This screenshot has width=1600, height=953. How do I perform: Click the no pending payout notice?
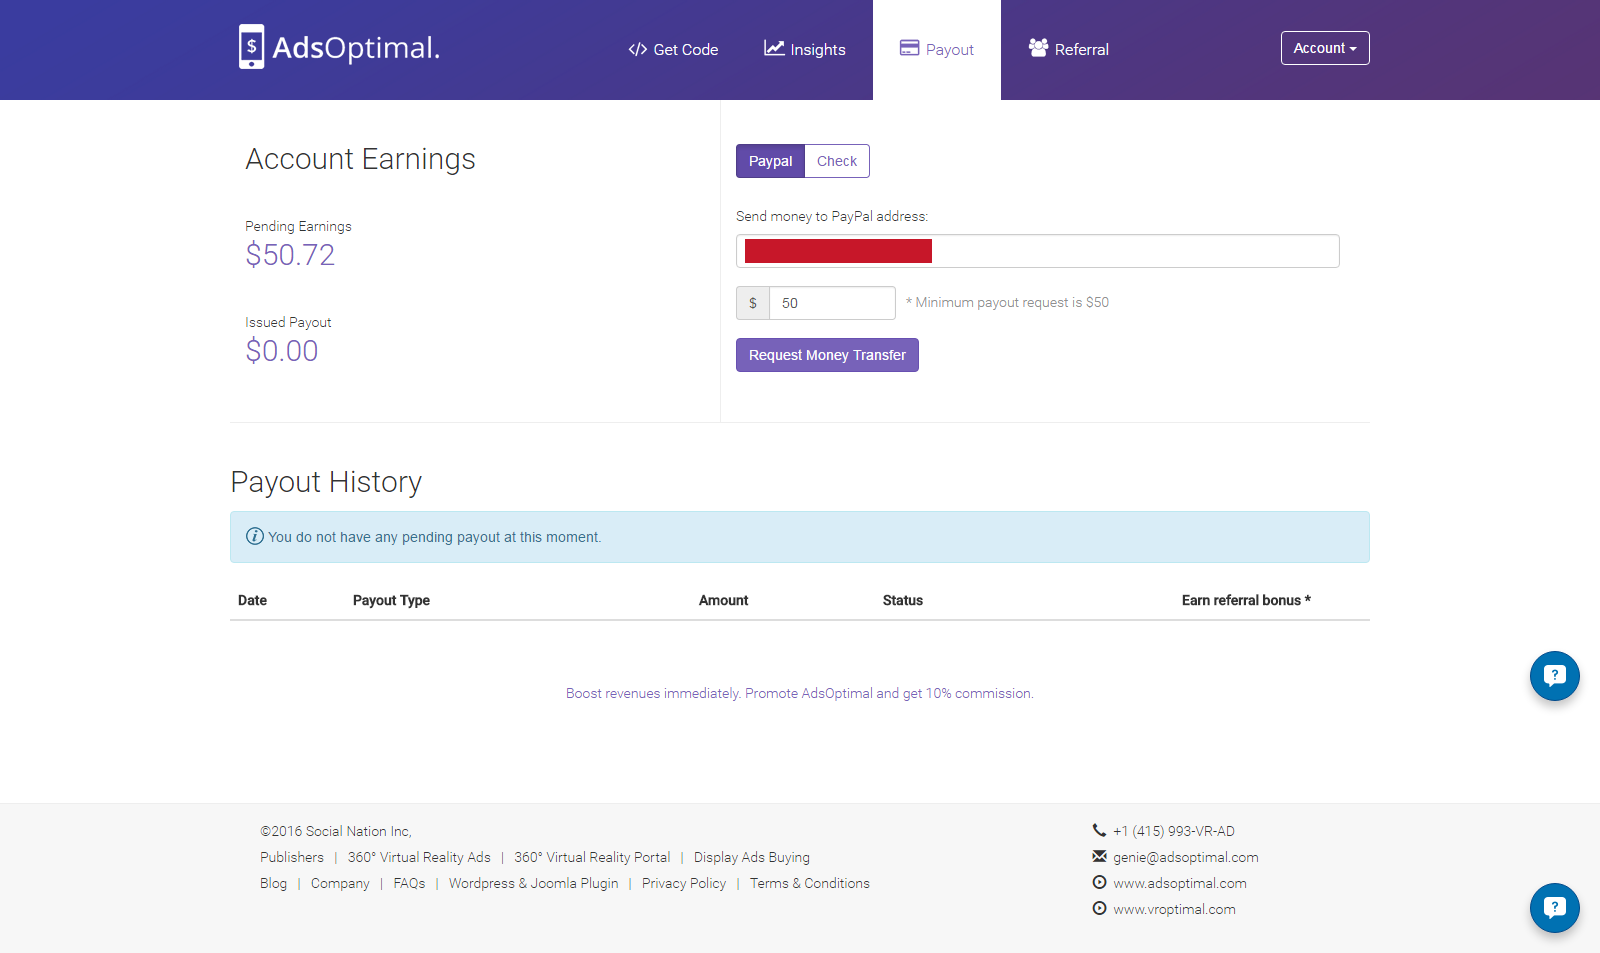tap(800, 537)
